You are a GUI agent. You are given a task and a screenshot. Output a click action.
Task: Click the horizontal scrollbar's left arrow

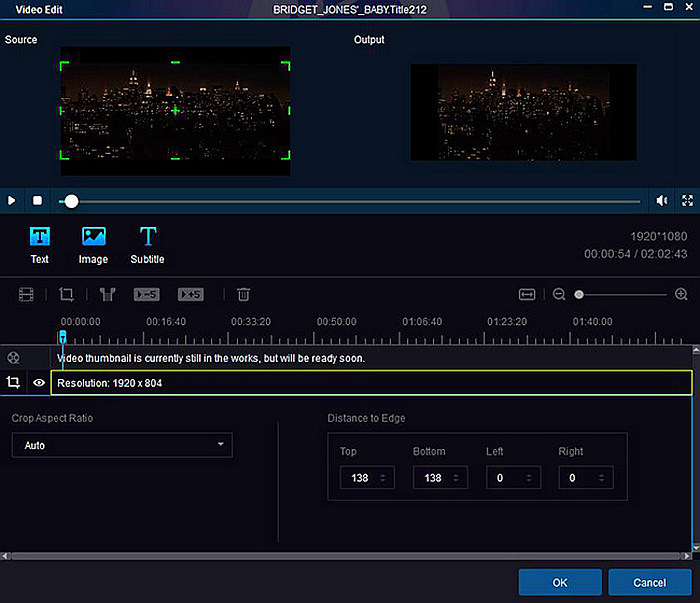(4, 556)
